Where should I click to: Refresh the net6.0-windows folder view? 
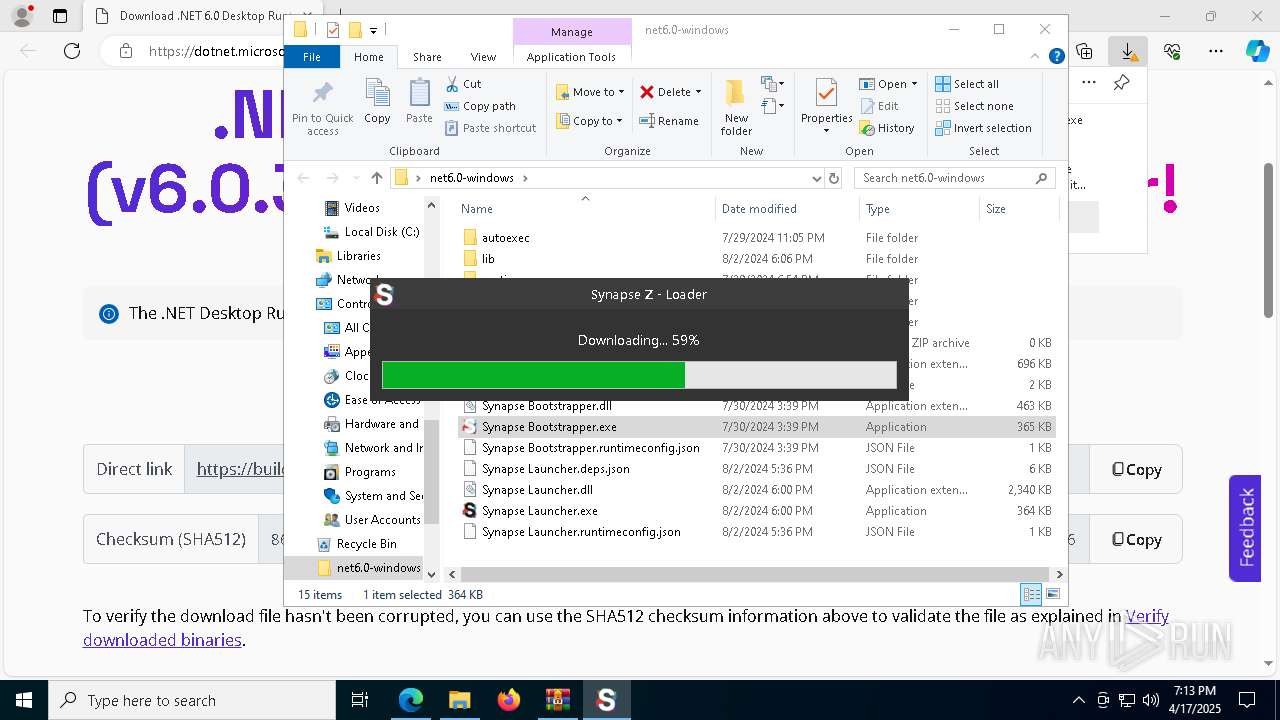(x=834, y=178)
